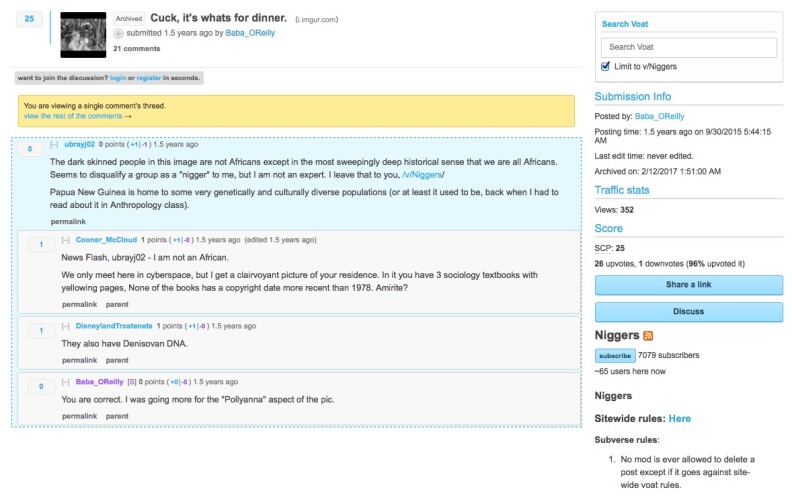Click the vote box beside Baba_OReilly's comment
Image resolution: width=792 pixels, height=496 pixels.
[x=41, y=386]
